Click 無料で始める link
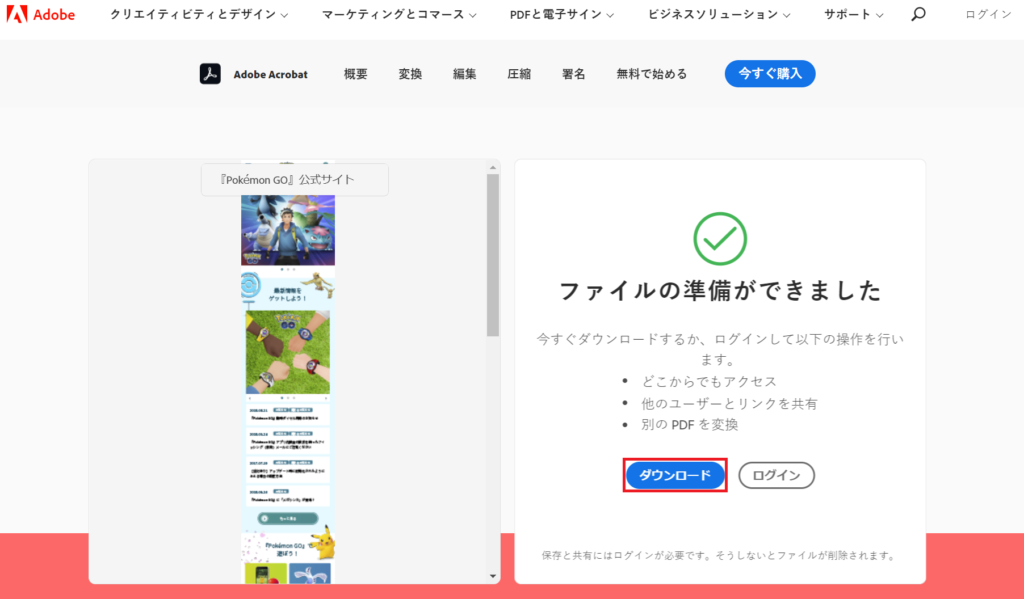 [651, 74]
